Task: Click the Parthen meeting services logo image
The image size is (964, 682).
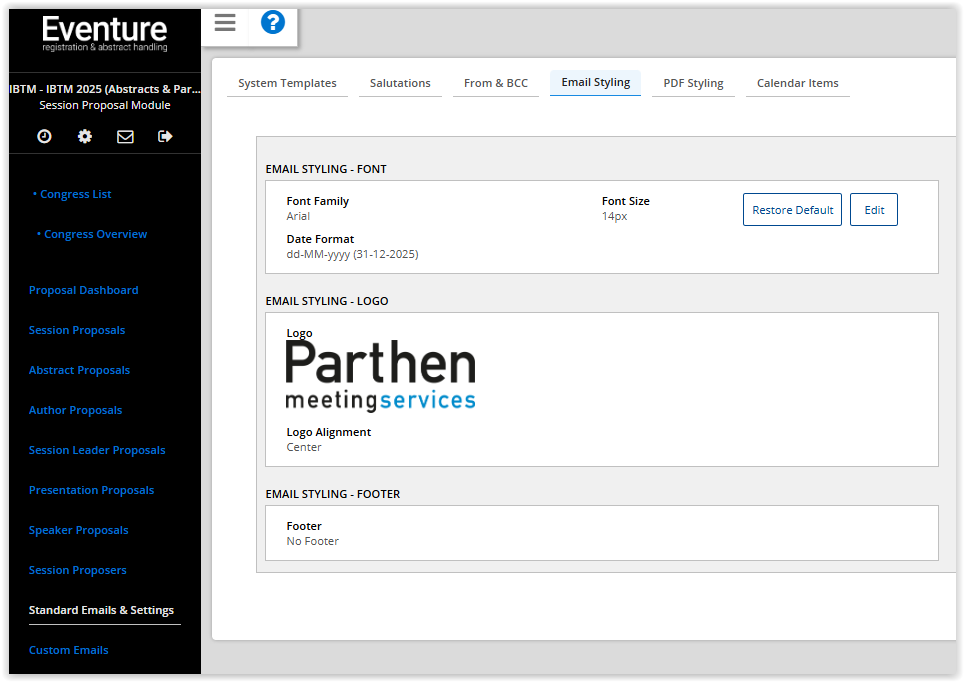Action: 381,376
